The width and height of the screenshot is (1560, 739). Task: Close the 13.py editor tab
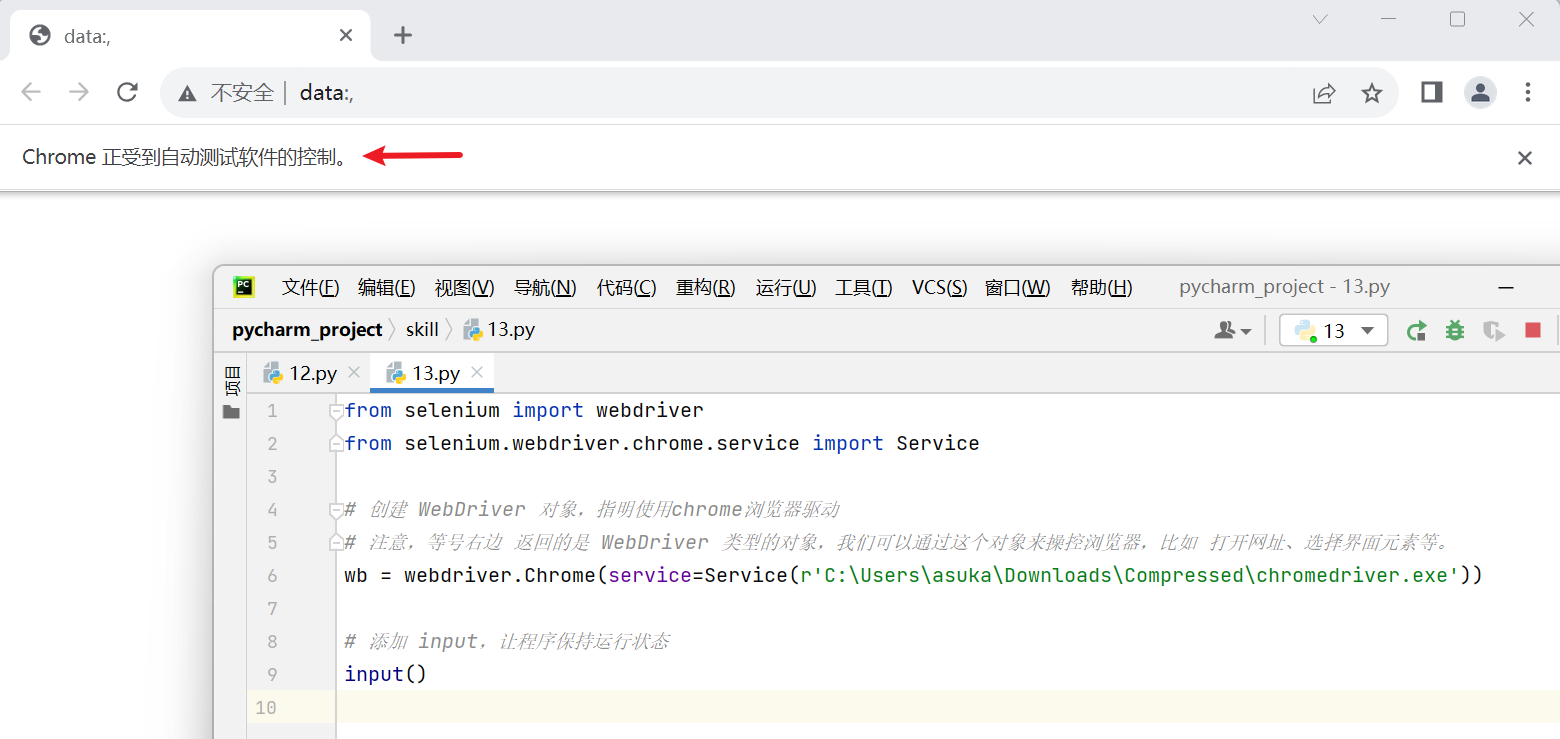tap(477, 373)
